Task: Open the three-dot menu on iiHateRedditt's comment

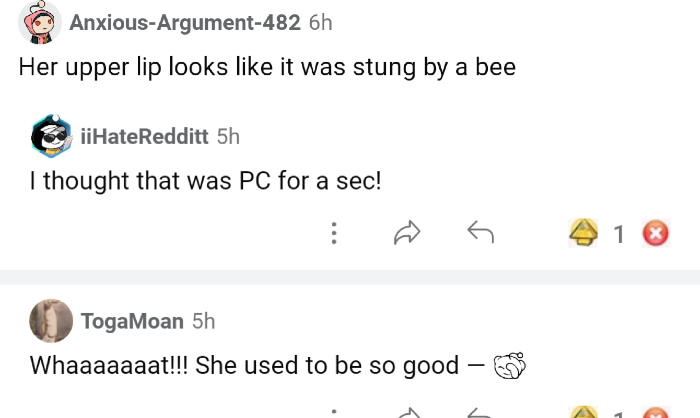Action: click(333, 234)
